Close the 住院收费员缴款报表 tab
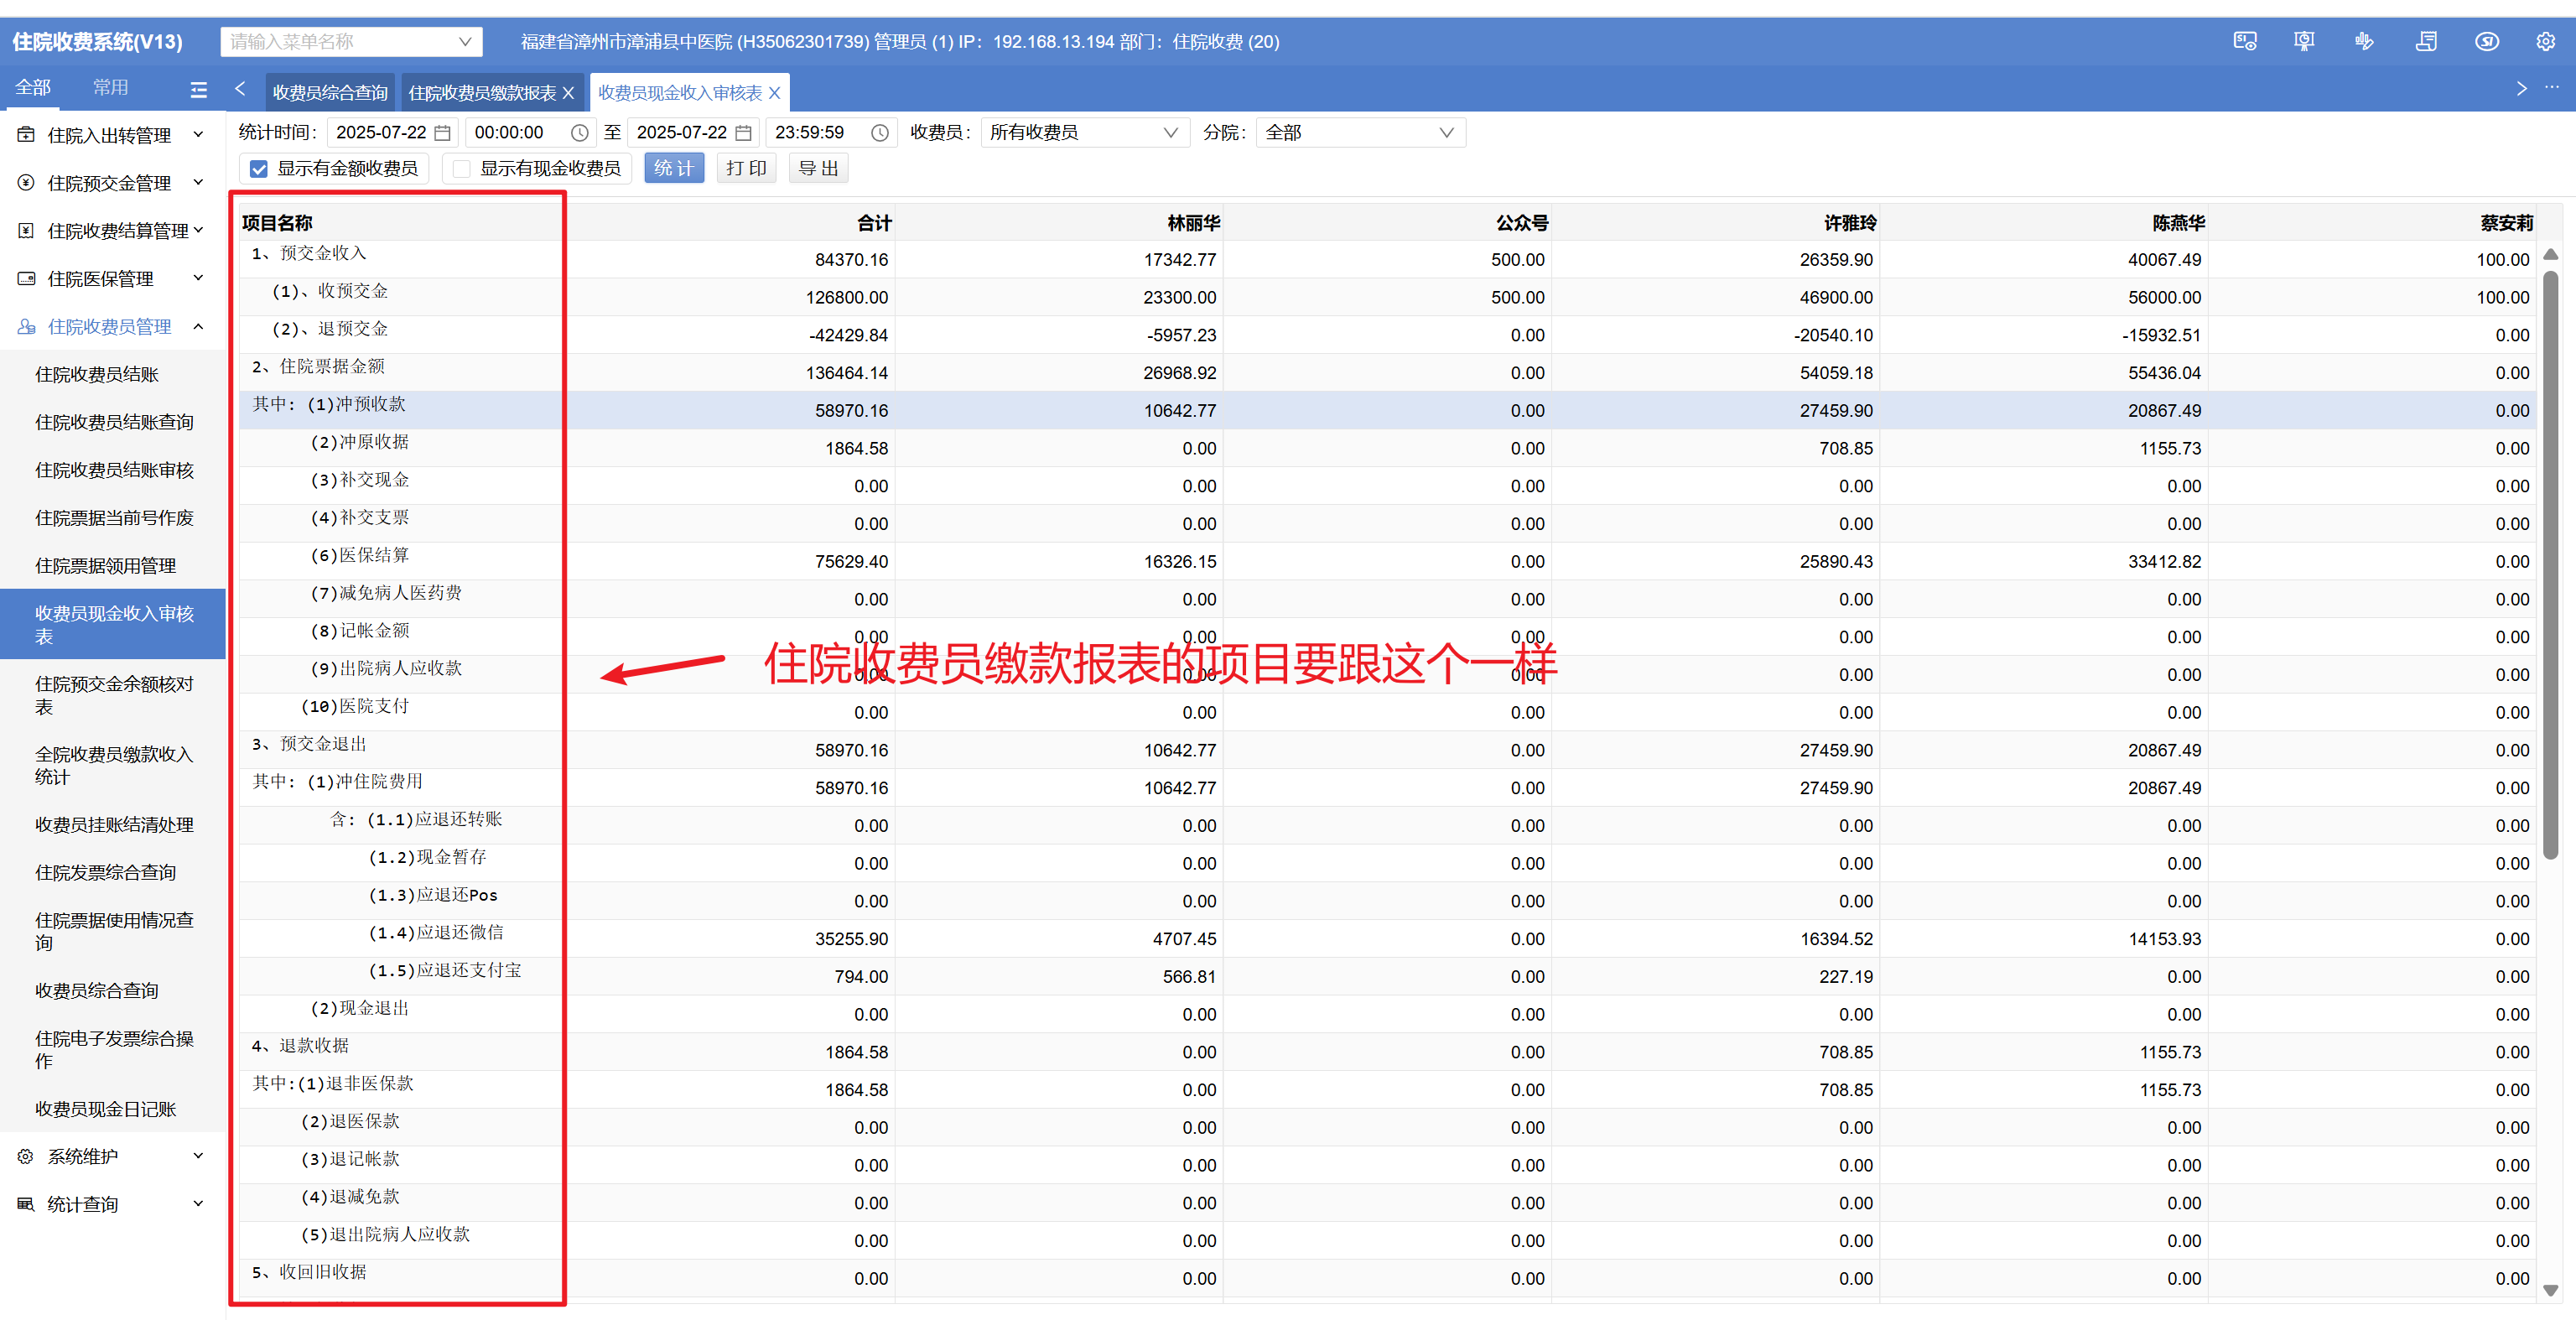This screenshot has height=1320, width=2576. pos(569,93)
